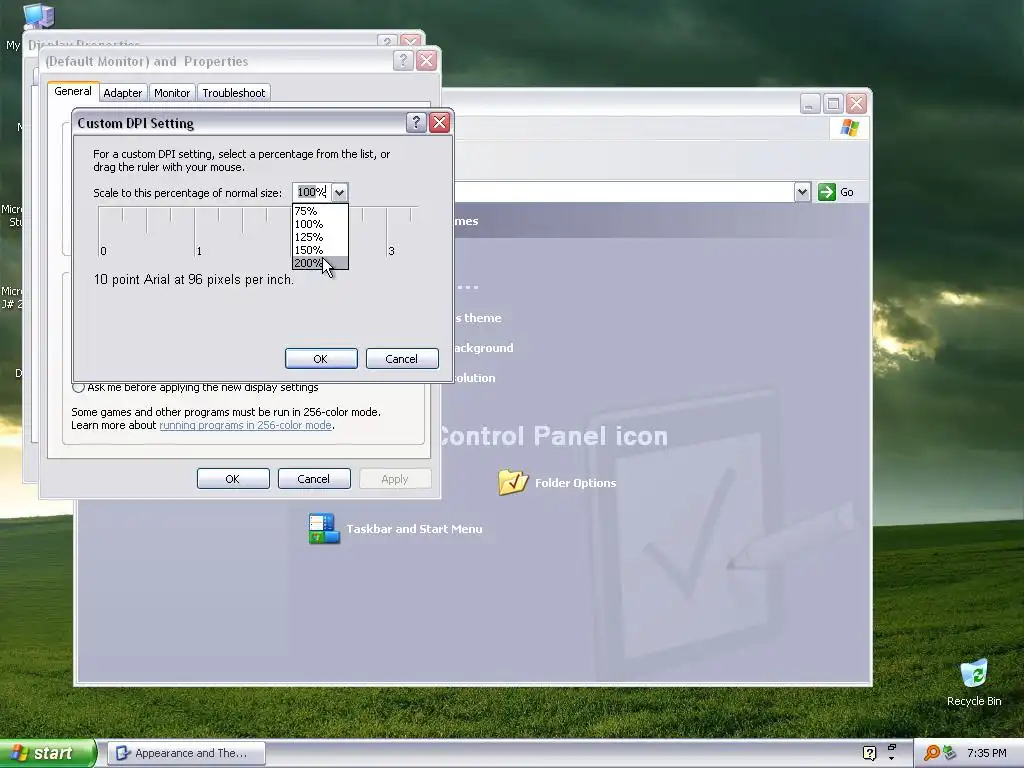Click OK in Custom DPI Setting dialog

coord(321,359)
